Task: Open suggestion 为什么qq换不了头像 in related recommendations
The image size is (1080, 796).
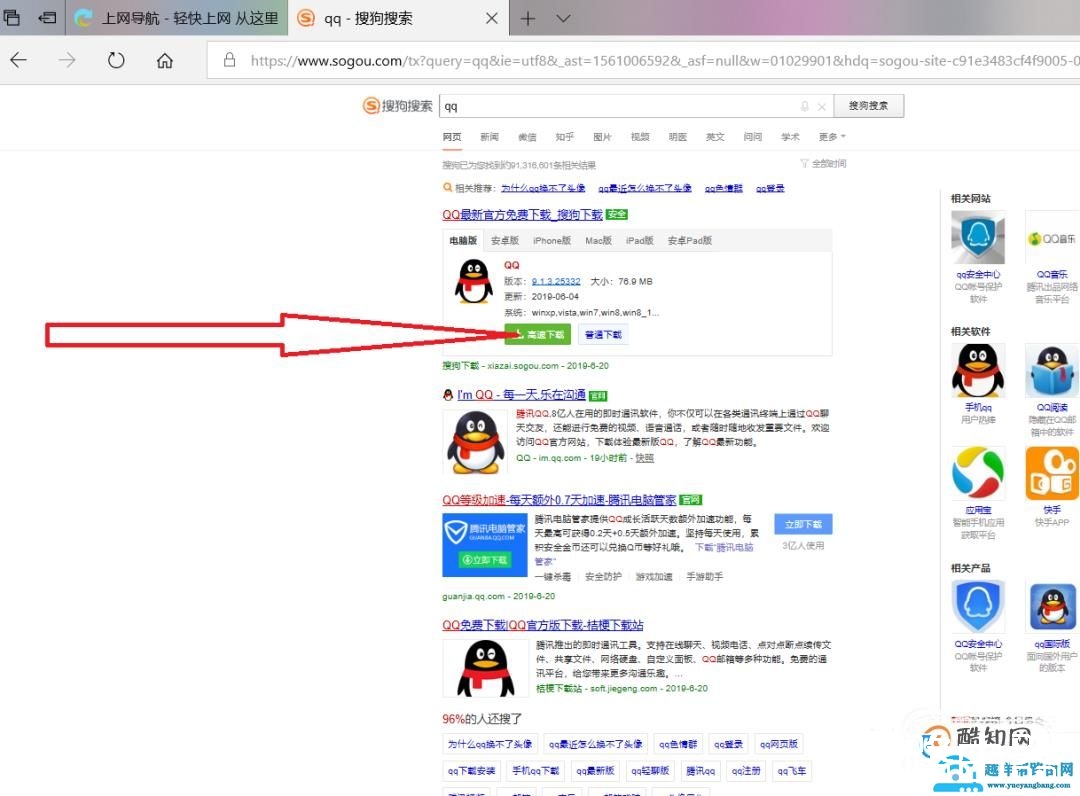Action: tap(543, 188)
